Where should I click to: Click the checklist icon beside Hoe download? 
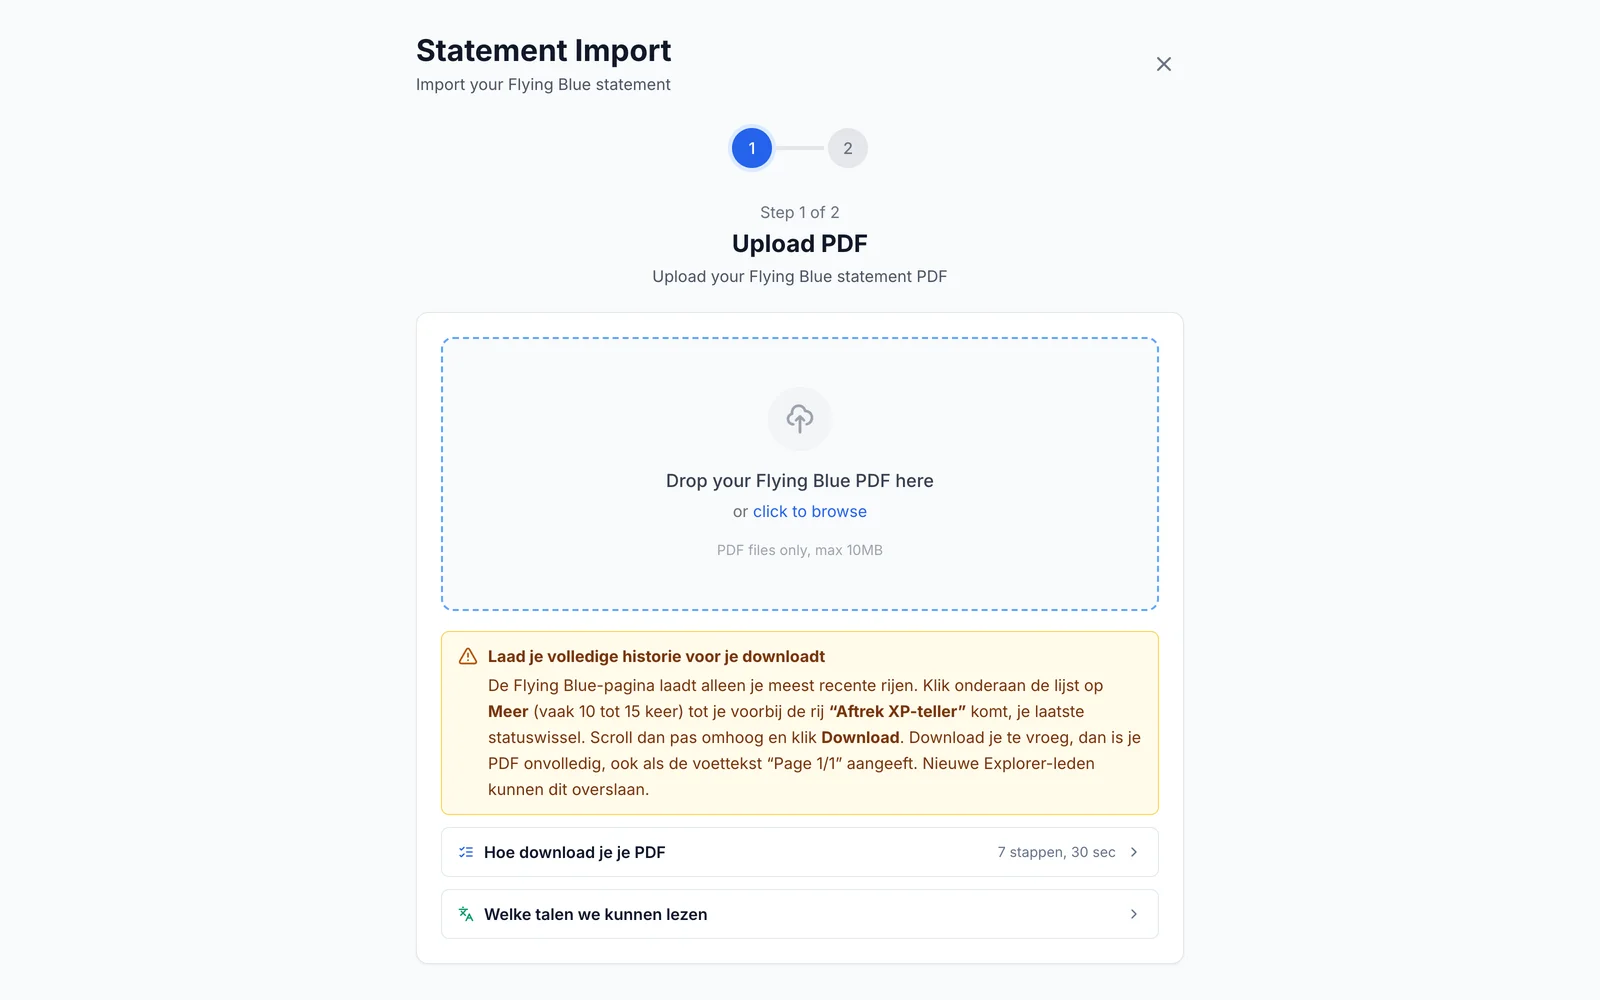(466, 852)
